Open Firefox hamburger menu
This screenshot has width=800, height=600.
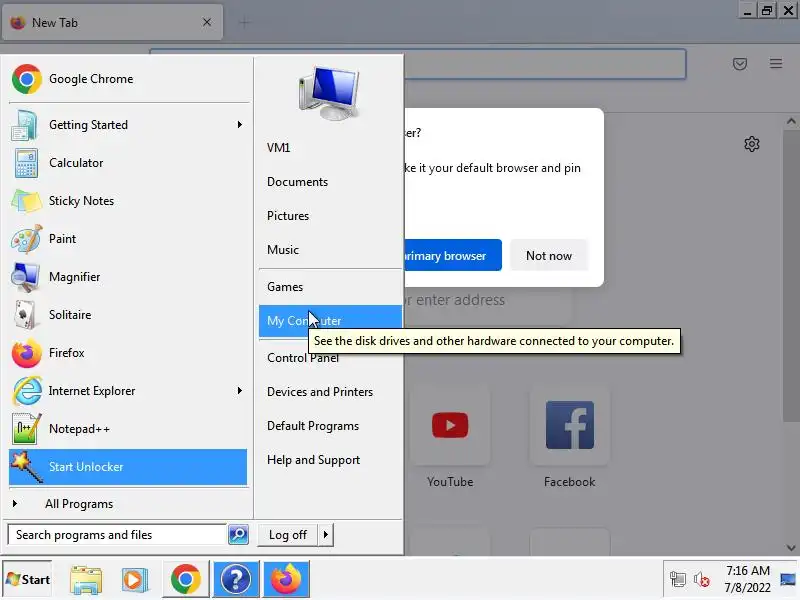click(776, 64)
